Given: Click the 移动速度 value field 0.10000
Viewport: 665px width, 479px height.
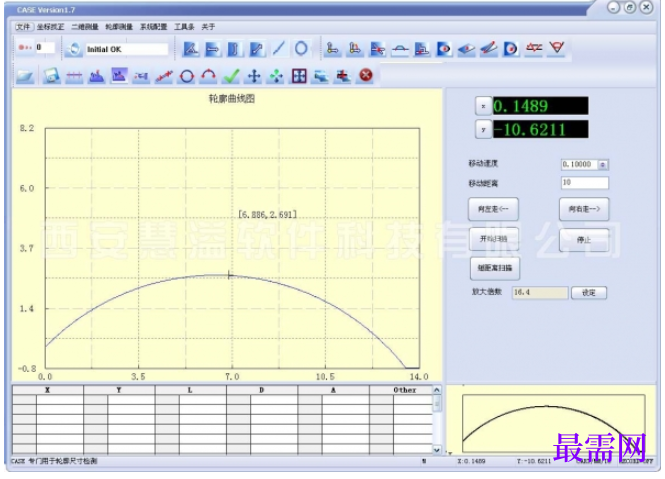Looking at the screenshot, I should [579, 165].
